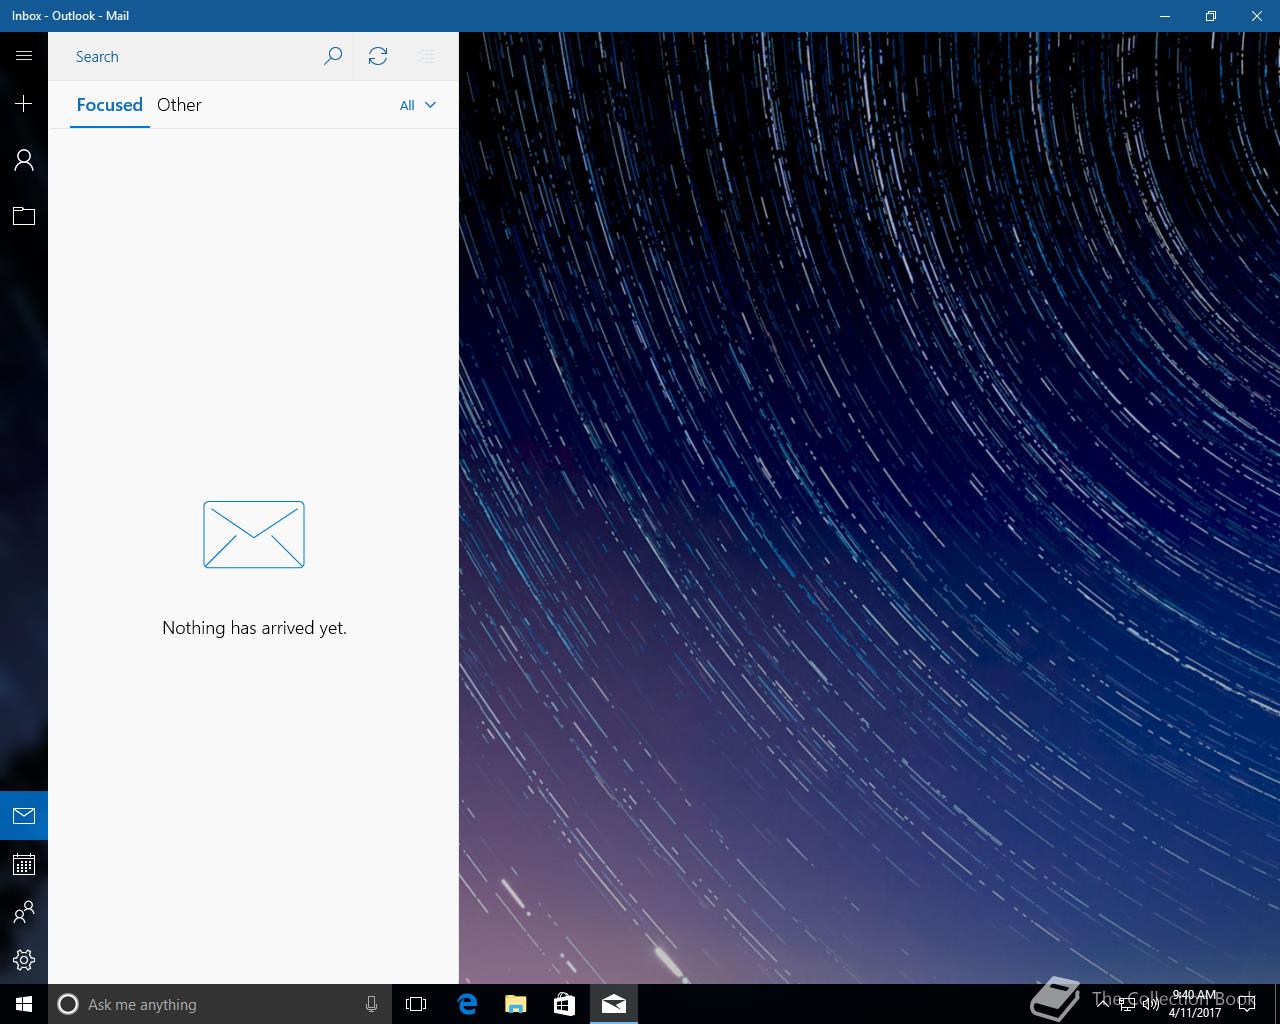This screenshot has width=1280, height=1024.
Task: Click the network tray icon
Action: click(1127, 1005)
